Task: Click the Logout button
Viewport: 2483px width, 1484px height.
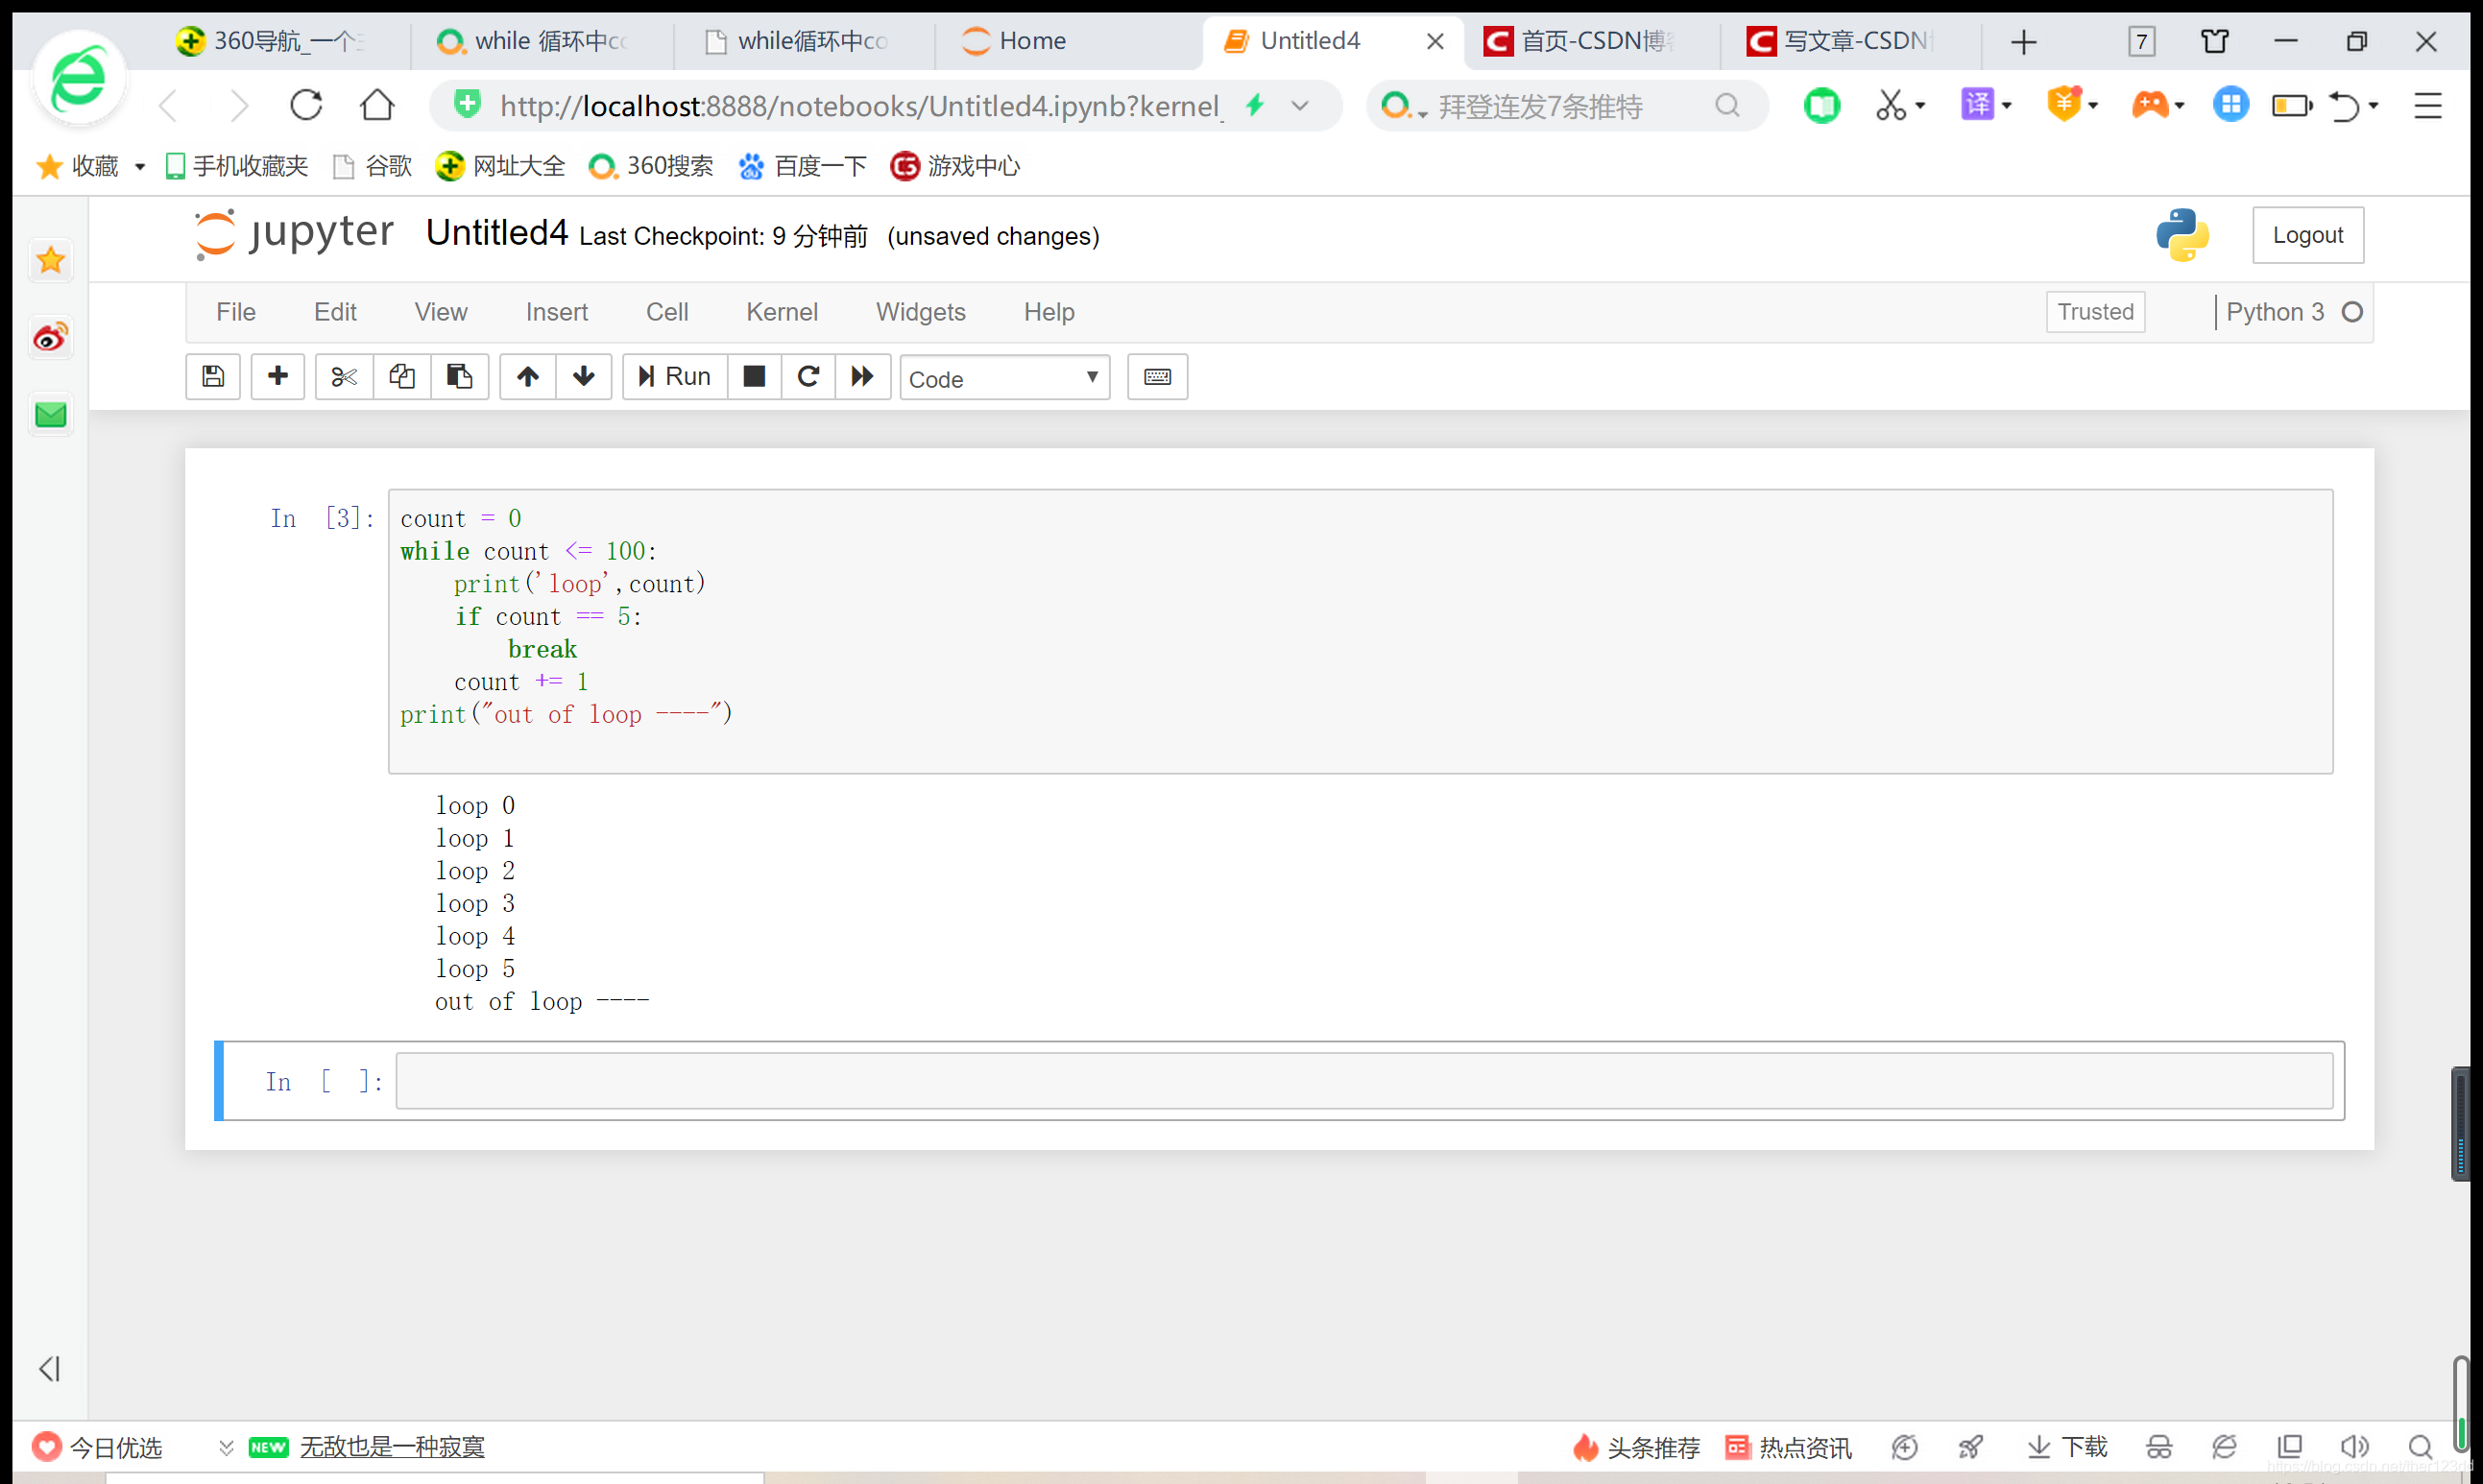Action: pyautogui.click(x=2307, y=235)
